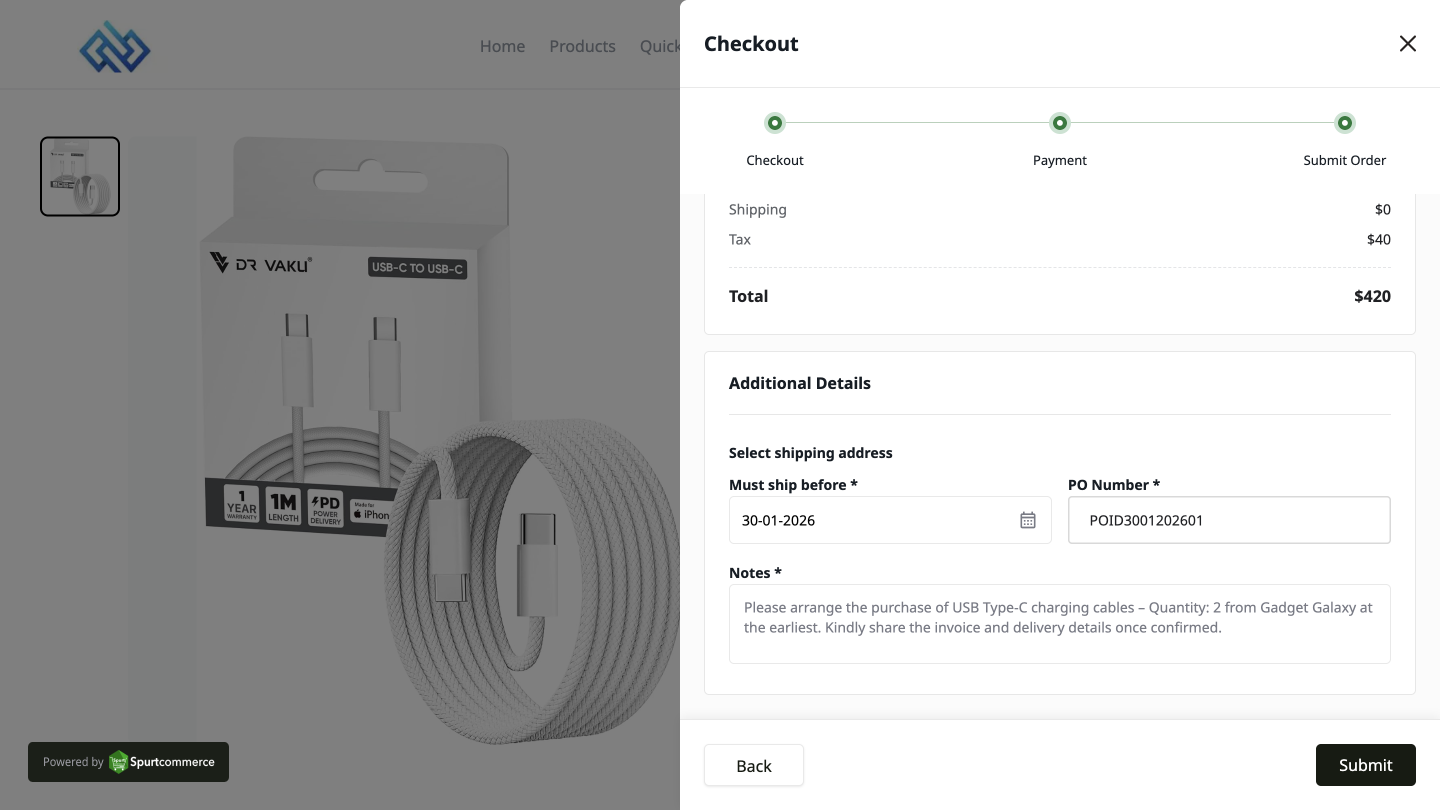Screen dimensions: 1440x810
Task: Click the store logo in the header
Action: 114,46
